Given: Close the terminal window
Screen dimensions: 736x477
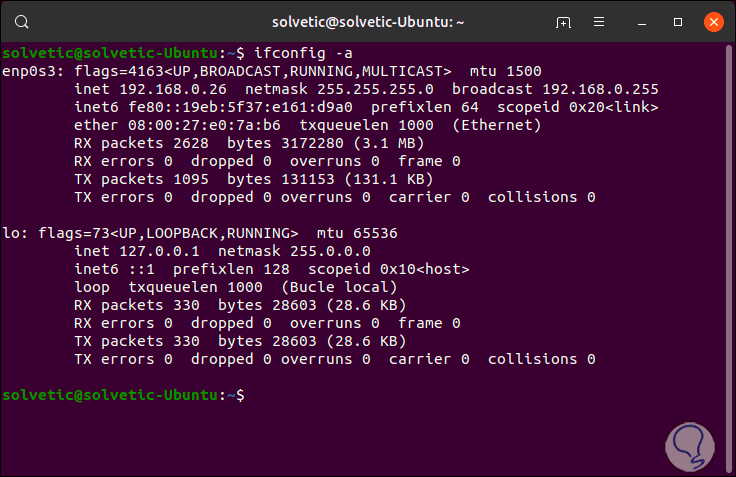Looking at the screenshot, I should click(713, 22).
